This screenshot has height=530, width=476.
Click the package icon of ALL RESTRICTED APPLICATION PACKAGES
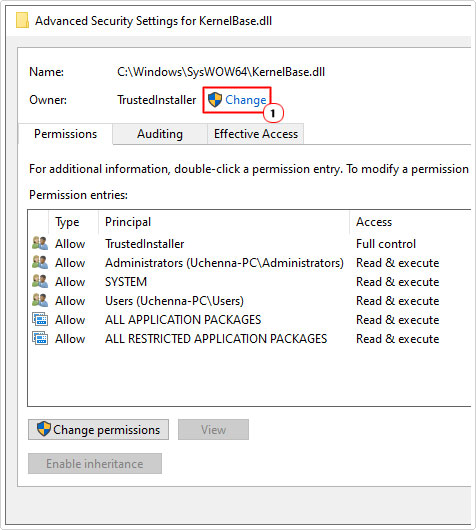pos(40,338)
